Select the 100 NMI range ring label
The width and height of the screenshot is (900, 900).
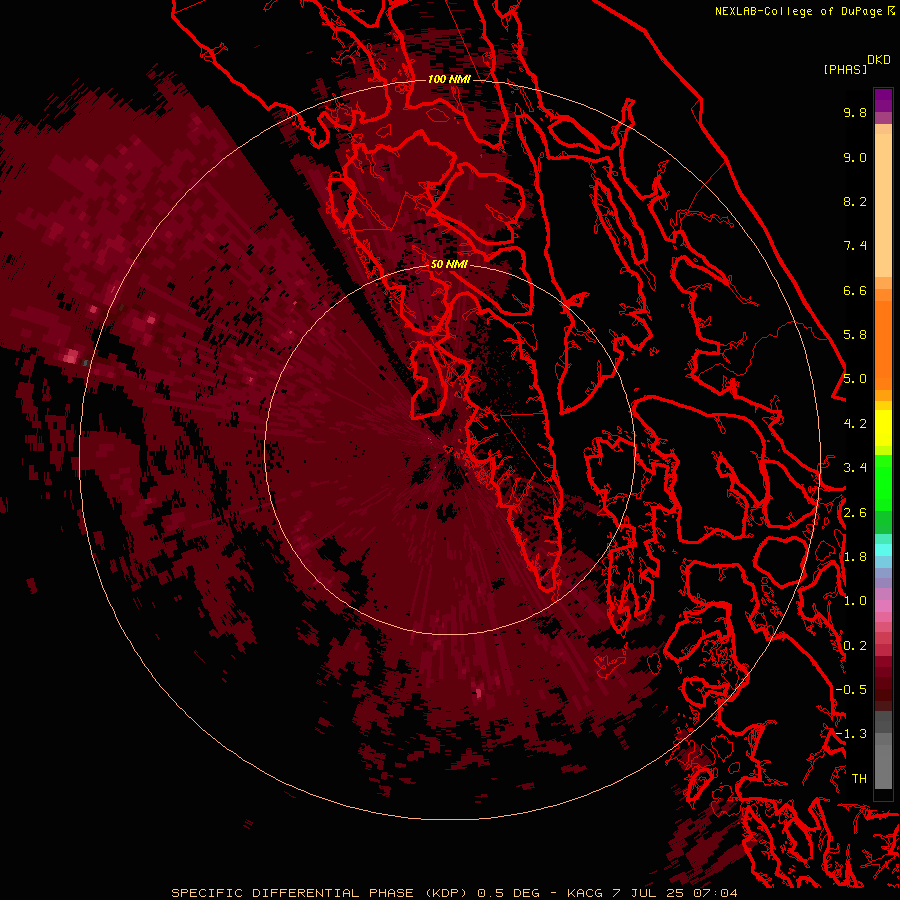pyautogui.click(x=449, y=79)
